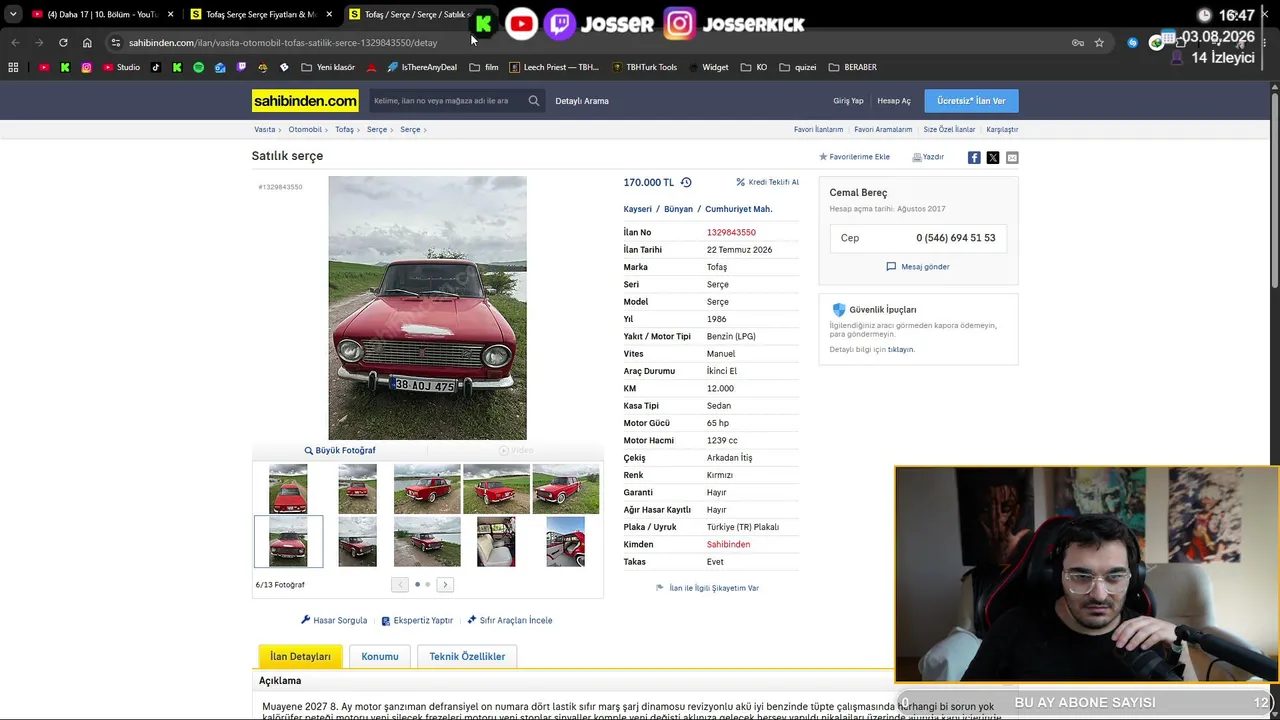Click the main red car photo
This screenshot has height=720, width=1280.
pos(427,308)
